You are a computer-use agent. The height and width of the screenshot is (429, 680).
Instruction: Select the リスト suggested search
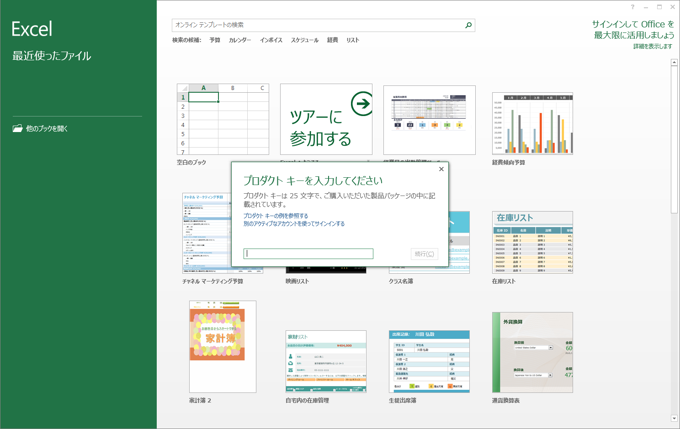tap(353, 40)
